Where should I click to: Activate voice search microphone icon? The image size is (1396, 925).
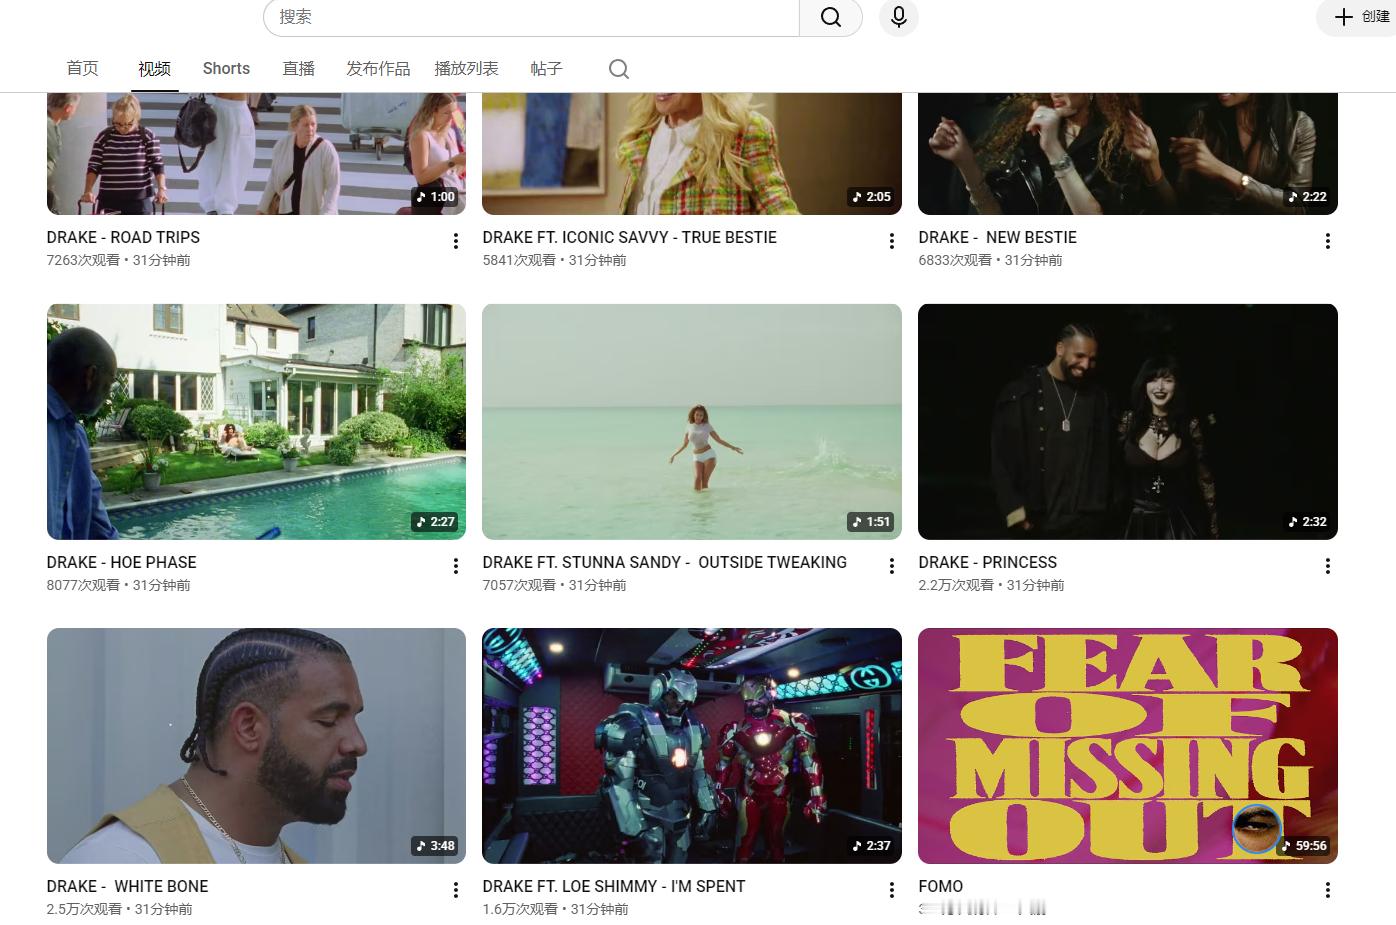(898, 17)
